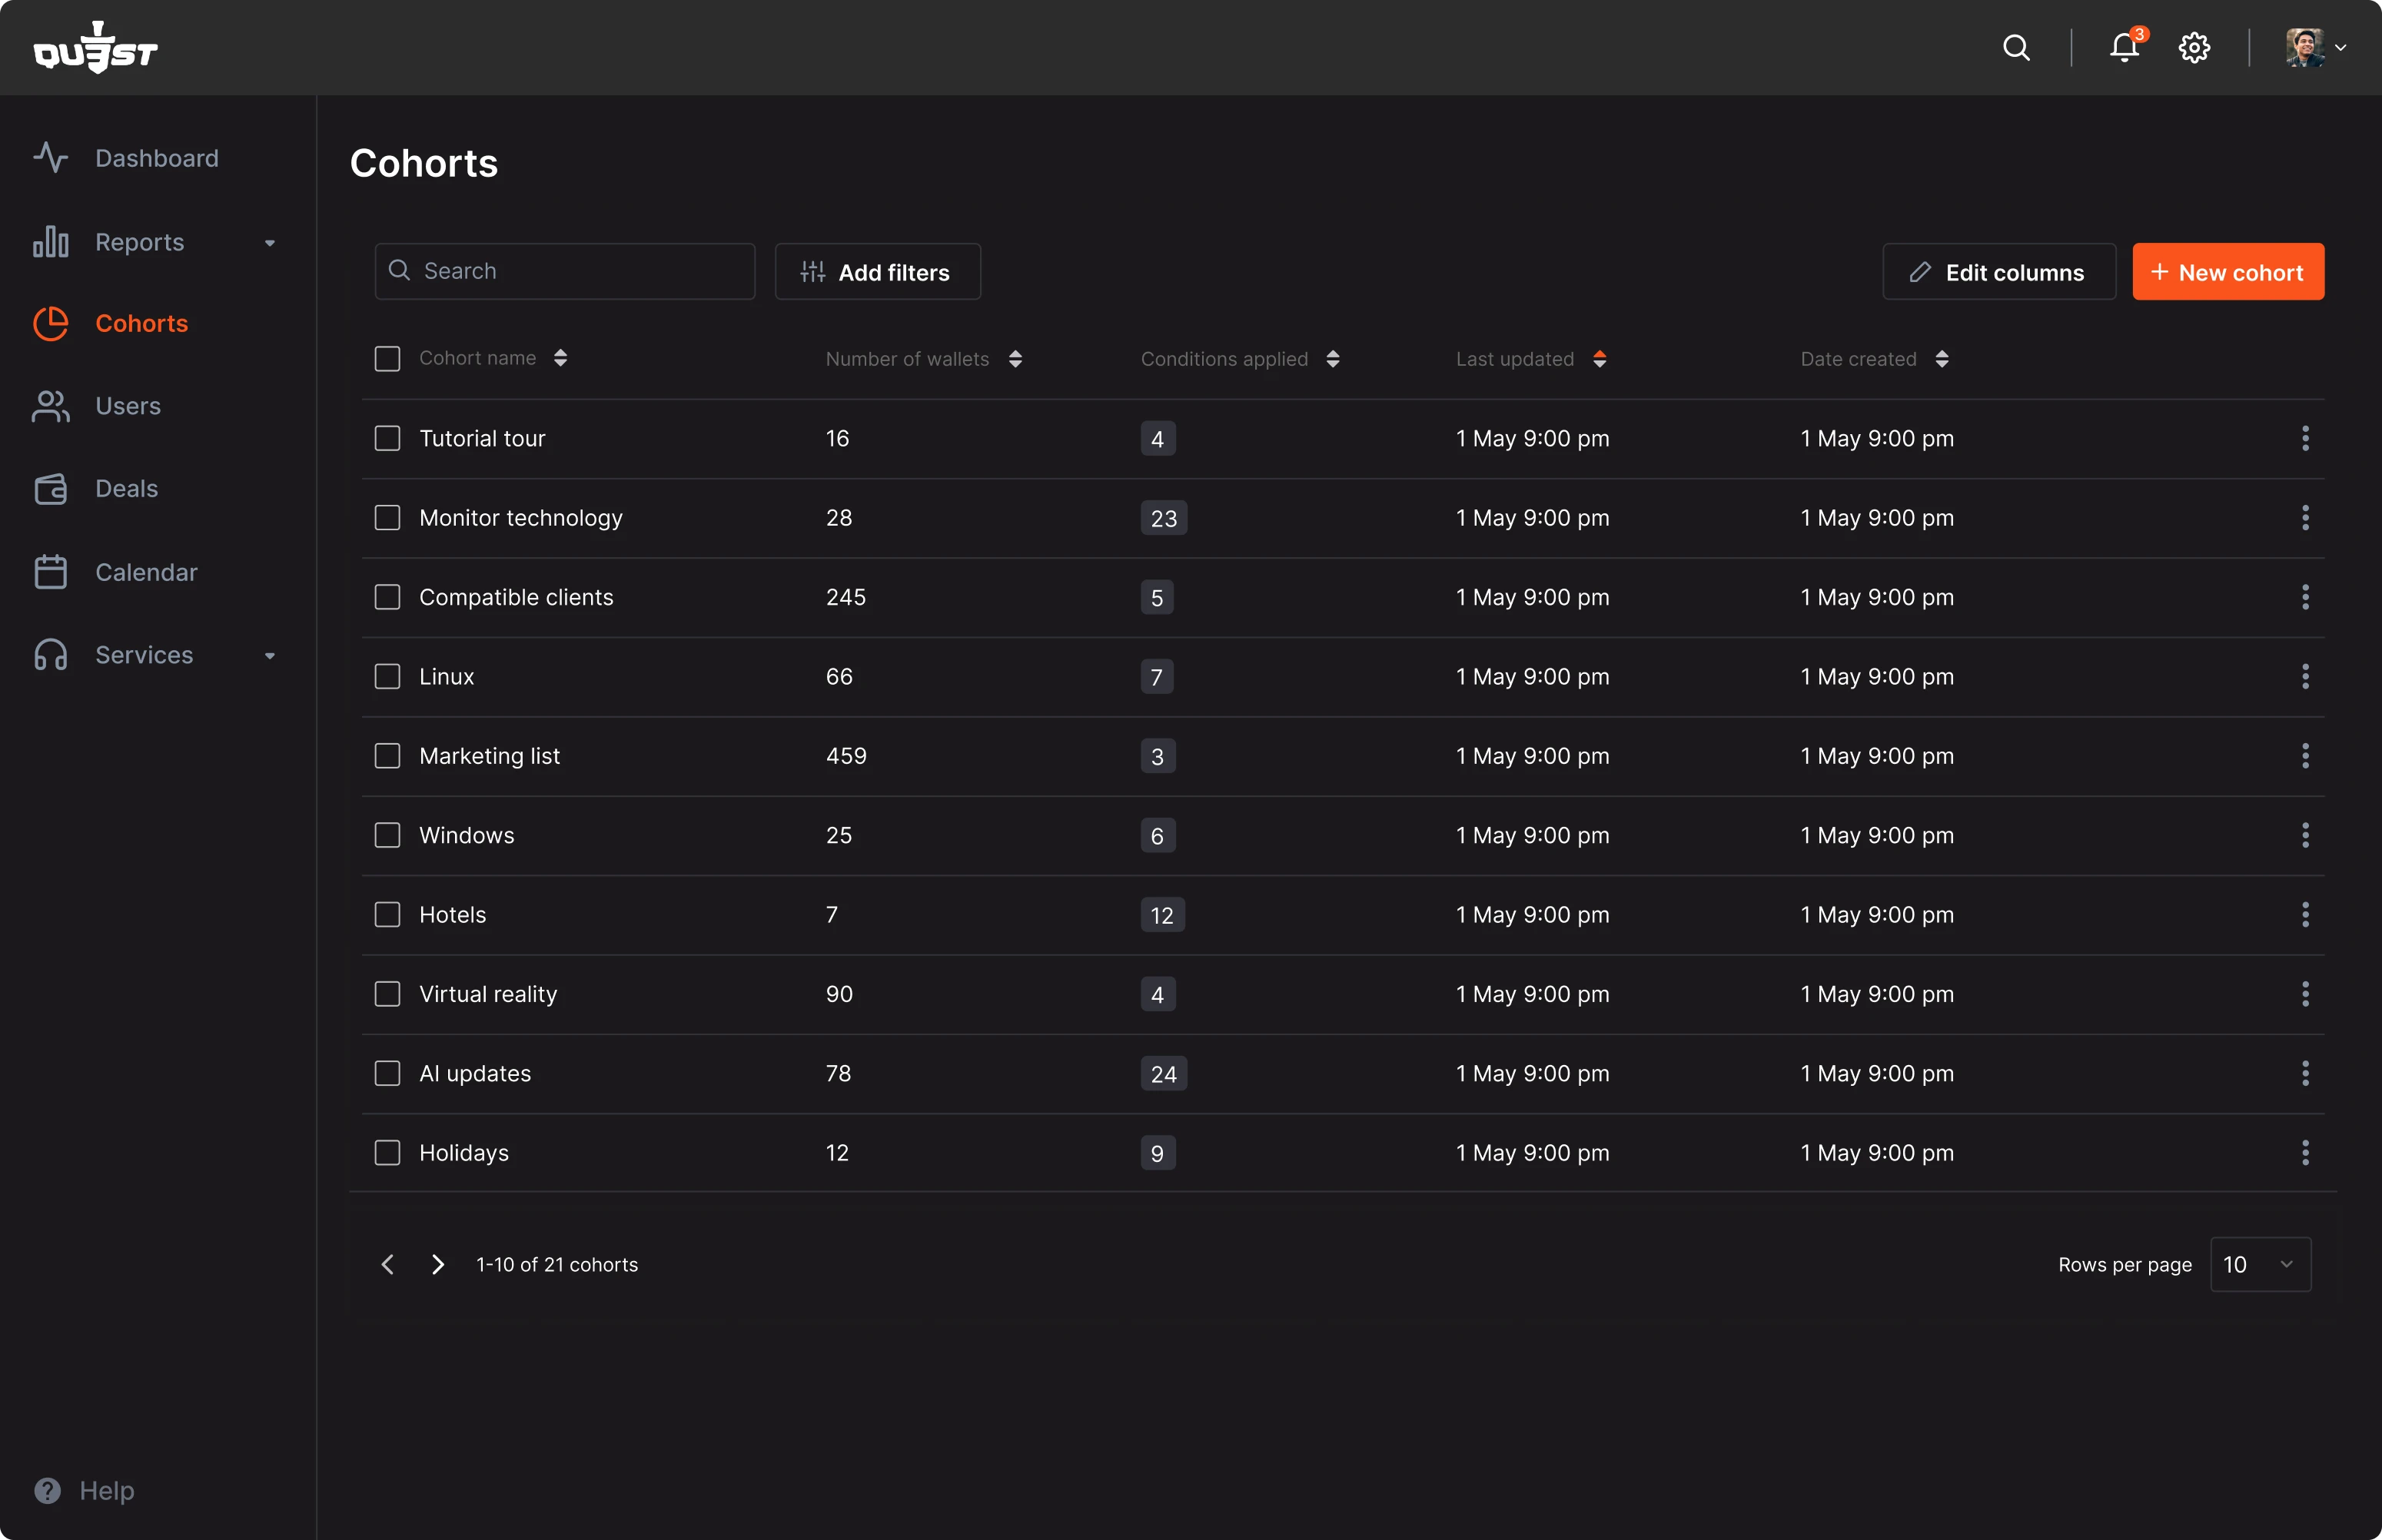
Task: Select all cohorts with header checkbox
Action: pos(387,359)
